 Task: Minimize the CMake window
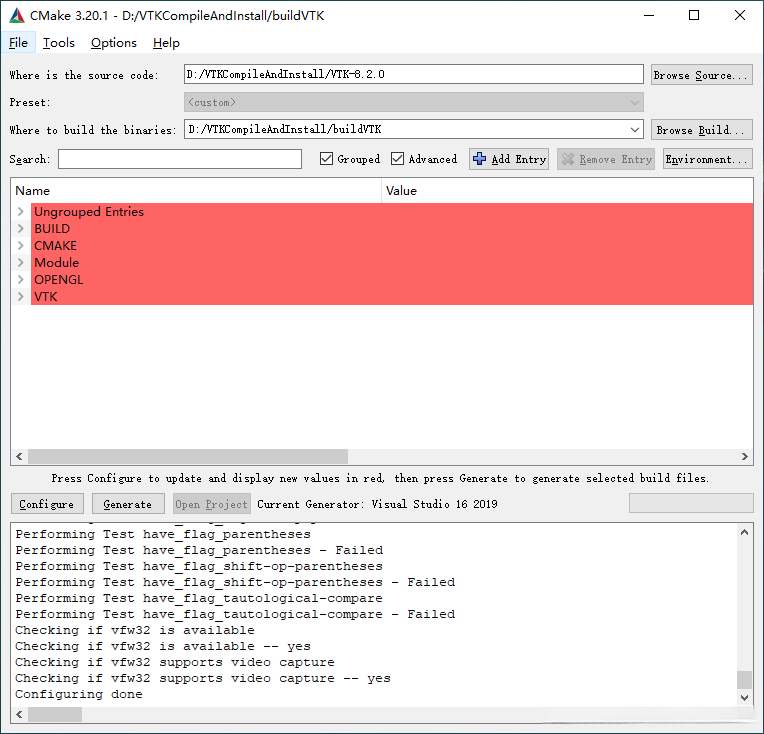(x=649, y=16)
